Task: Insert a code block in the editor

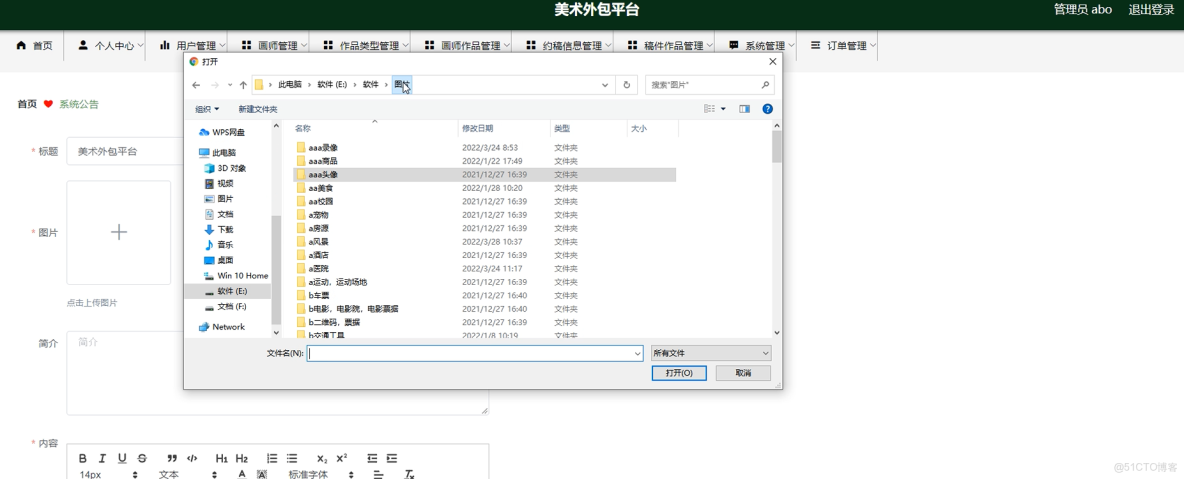Action: (193, 459)
